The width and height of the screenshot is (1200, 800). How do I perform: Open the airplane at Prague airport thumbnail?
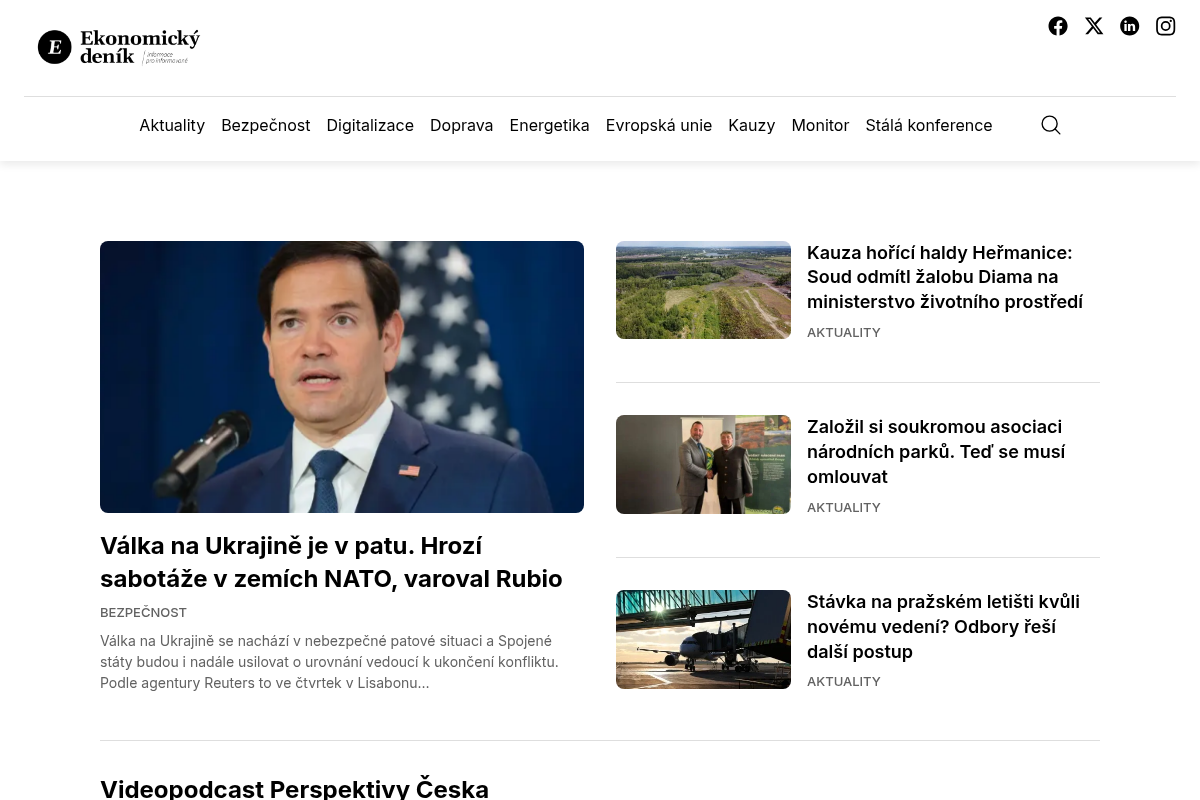[703, 639]
